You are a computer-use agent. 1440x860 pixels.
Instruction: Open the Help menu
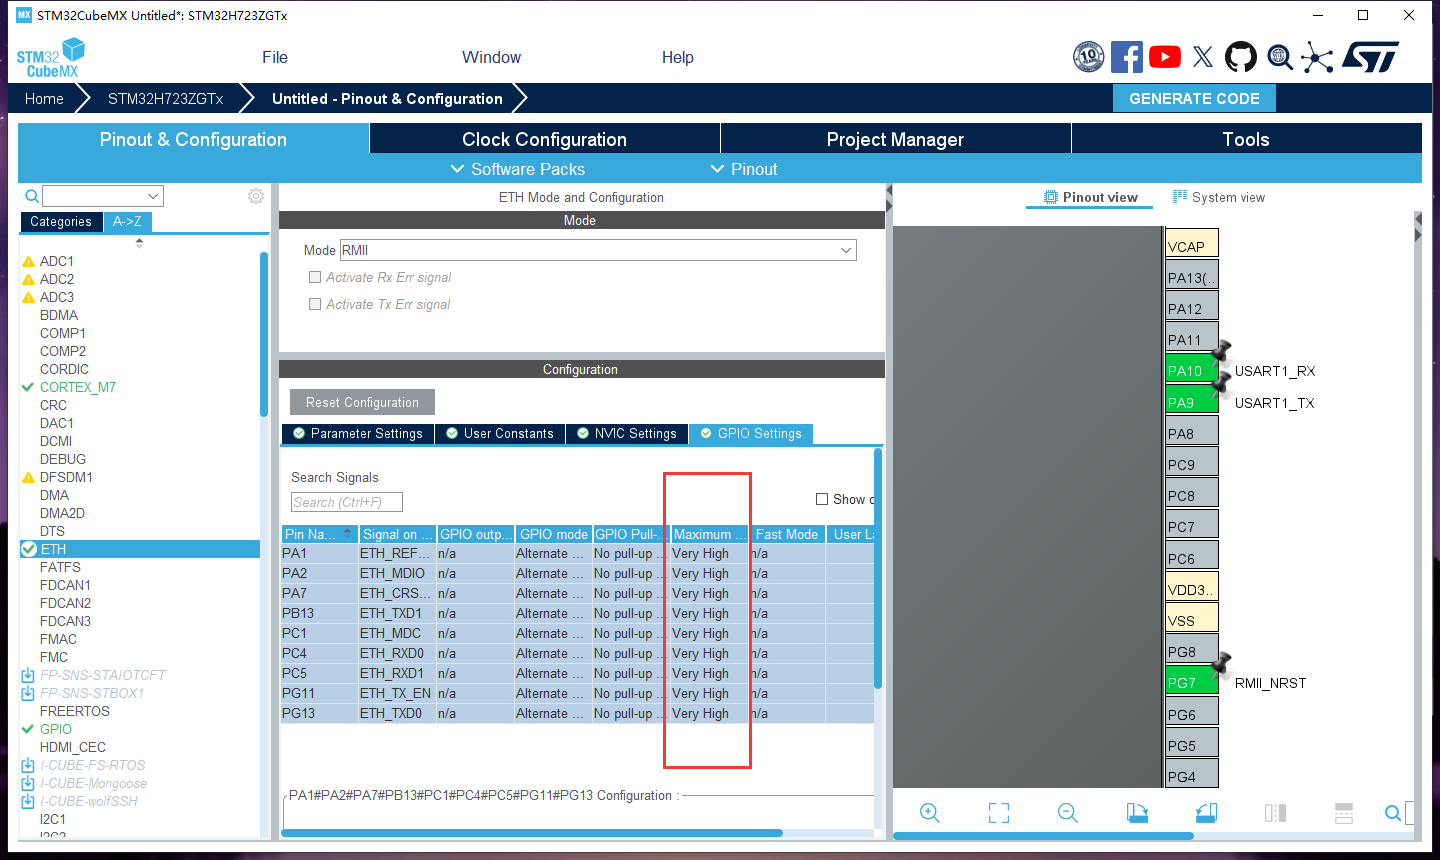coord(677,57)
